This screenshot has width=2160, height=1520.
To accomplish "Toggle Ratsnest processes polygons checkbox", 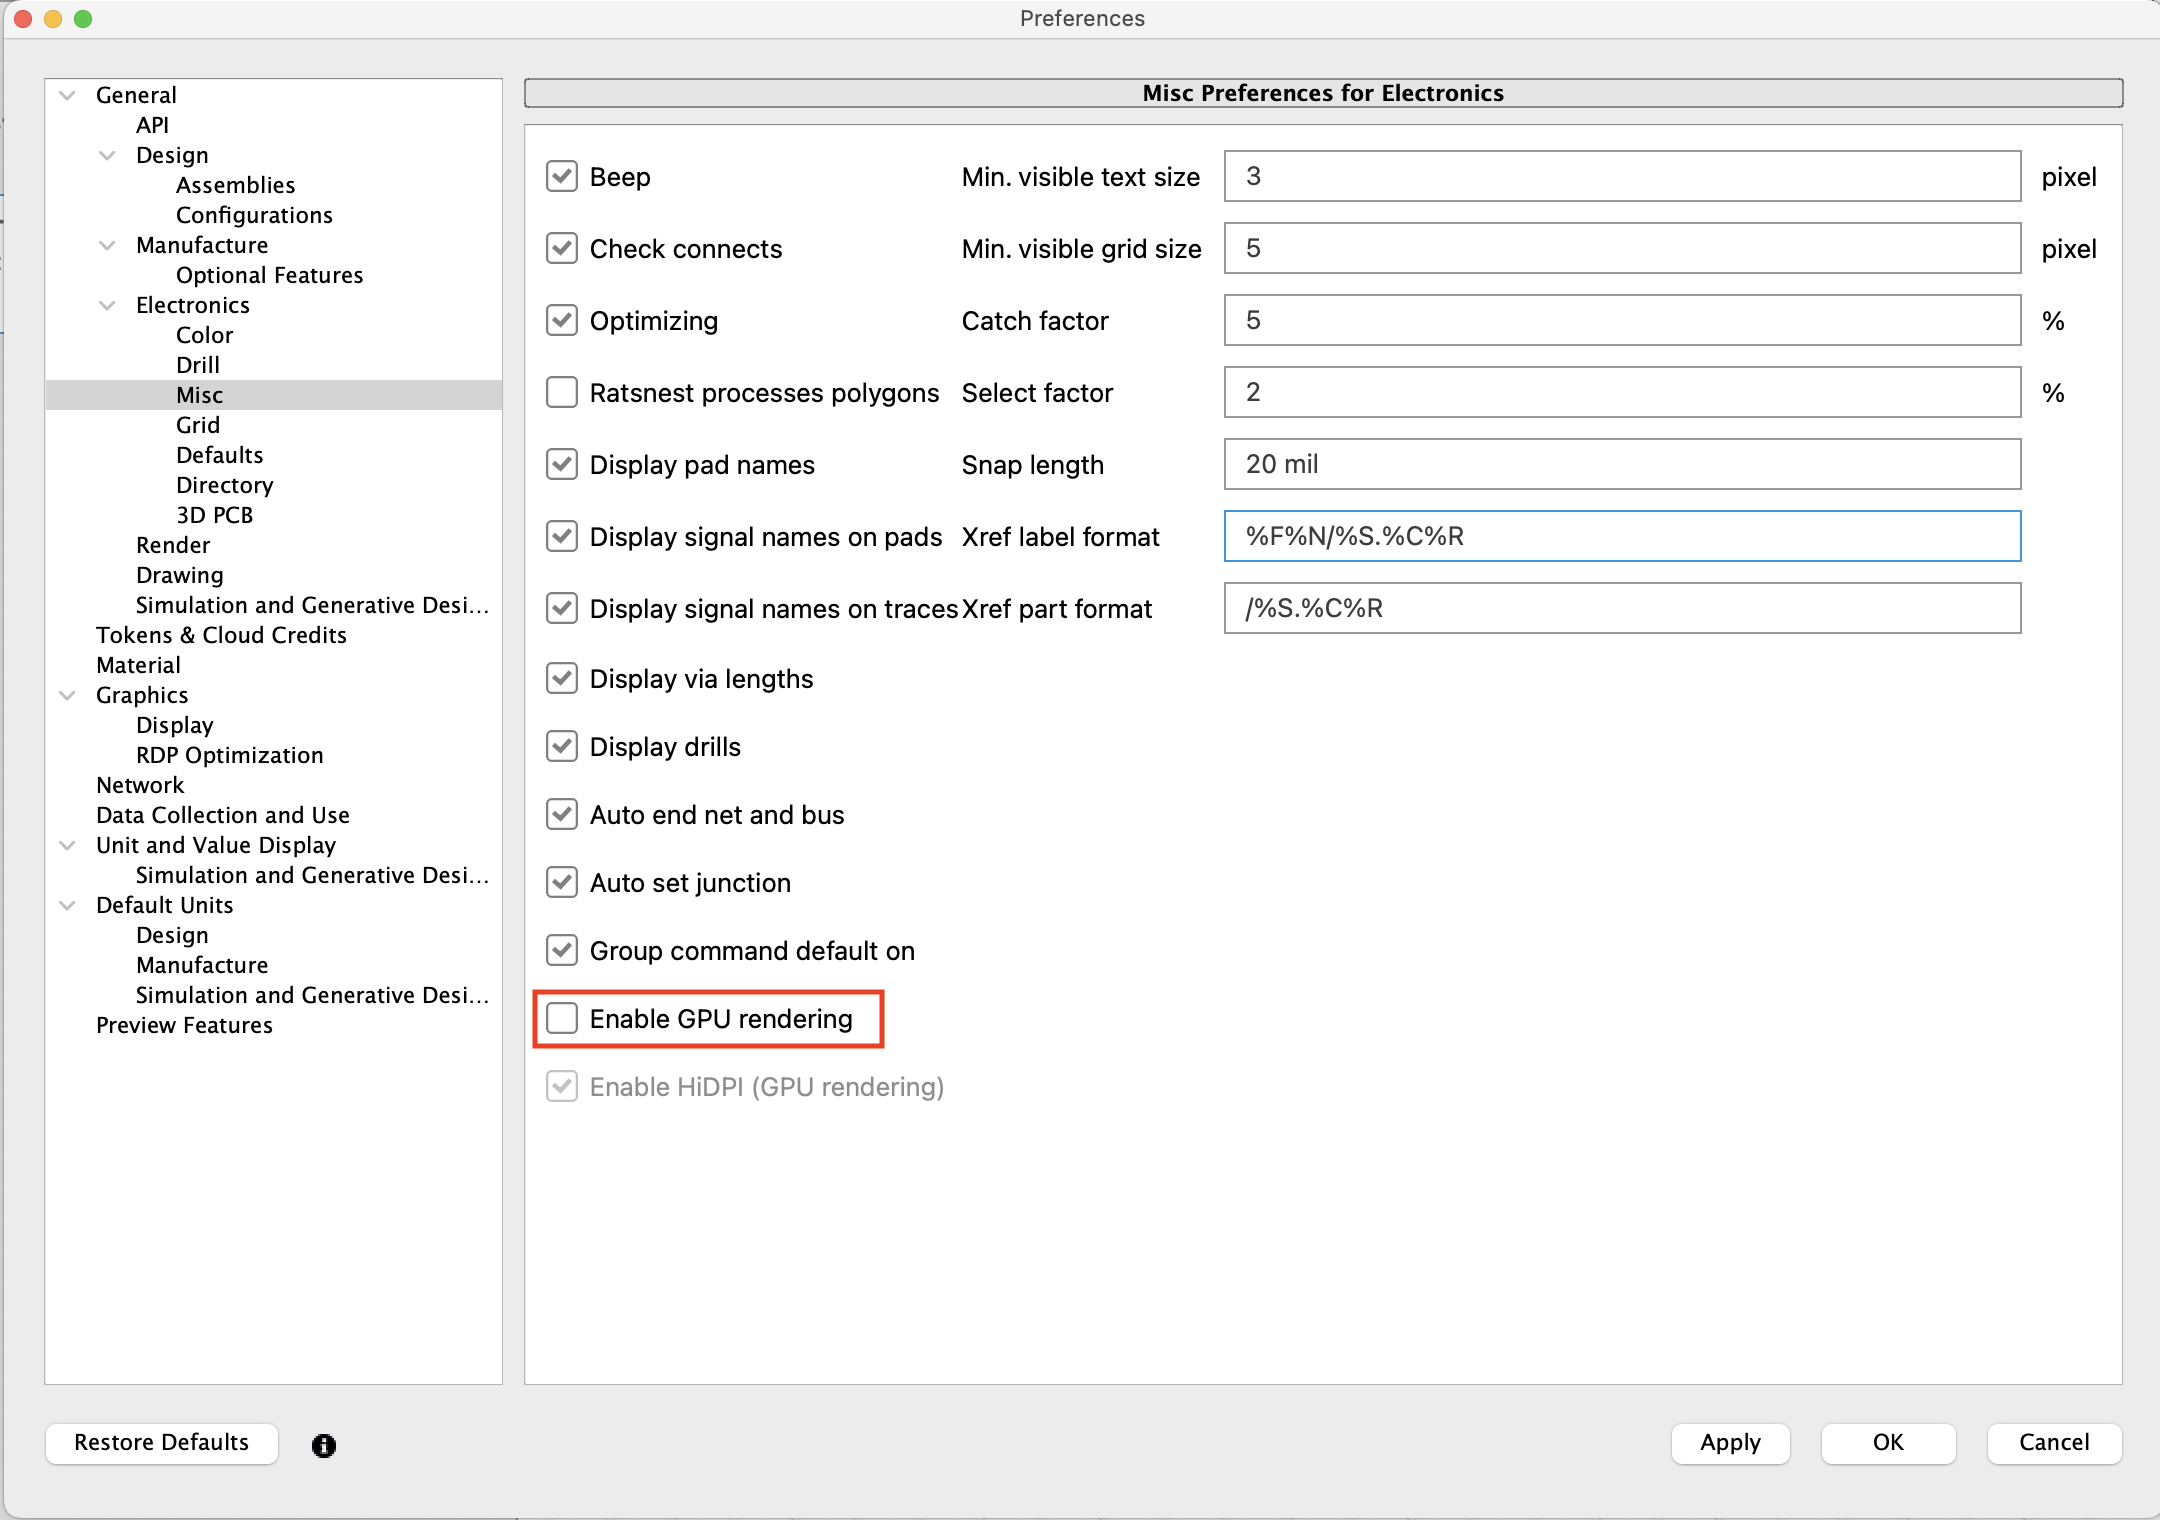I will point(562,393).
